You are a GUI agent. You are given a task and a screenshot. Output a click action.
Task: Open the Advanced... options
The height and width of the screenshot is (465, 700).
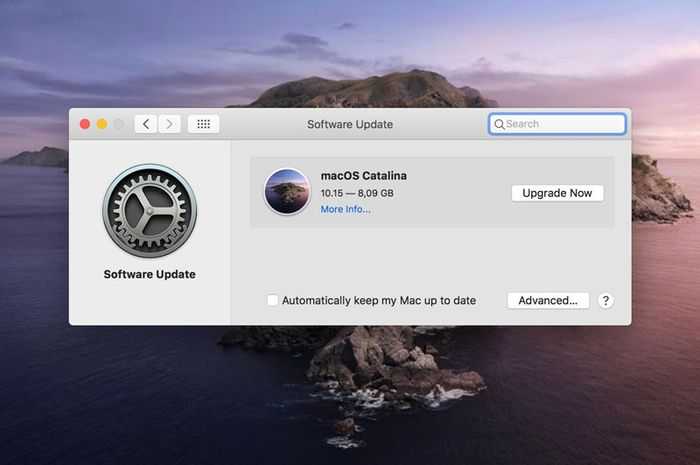(x=548, y=300)
